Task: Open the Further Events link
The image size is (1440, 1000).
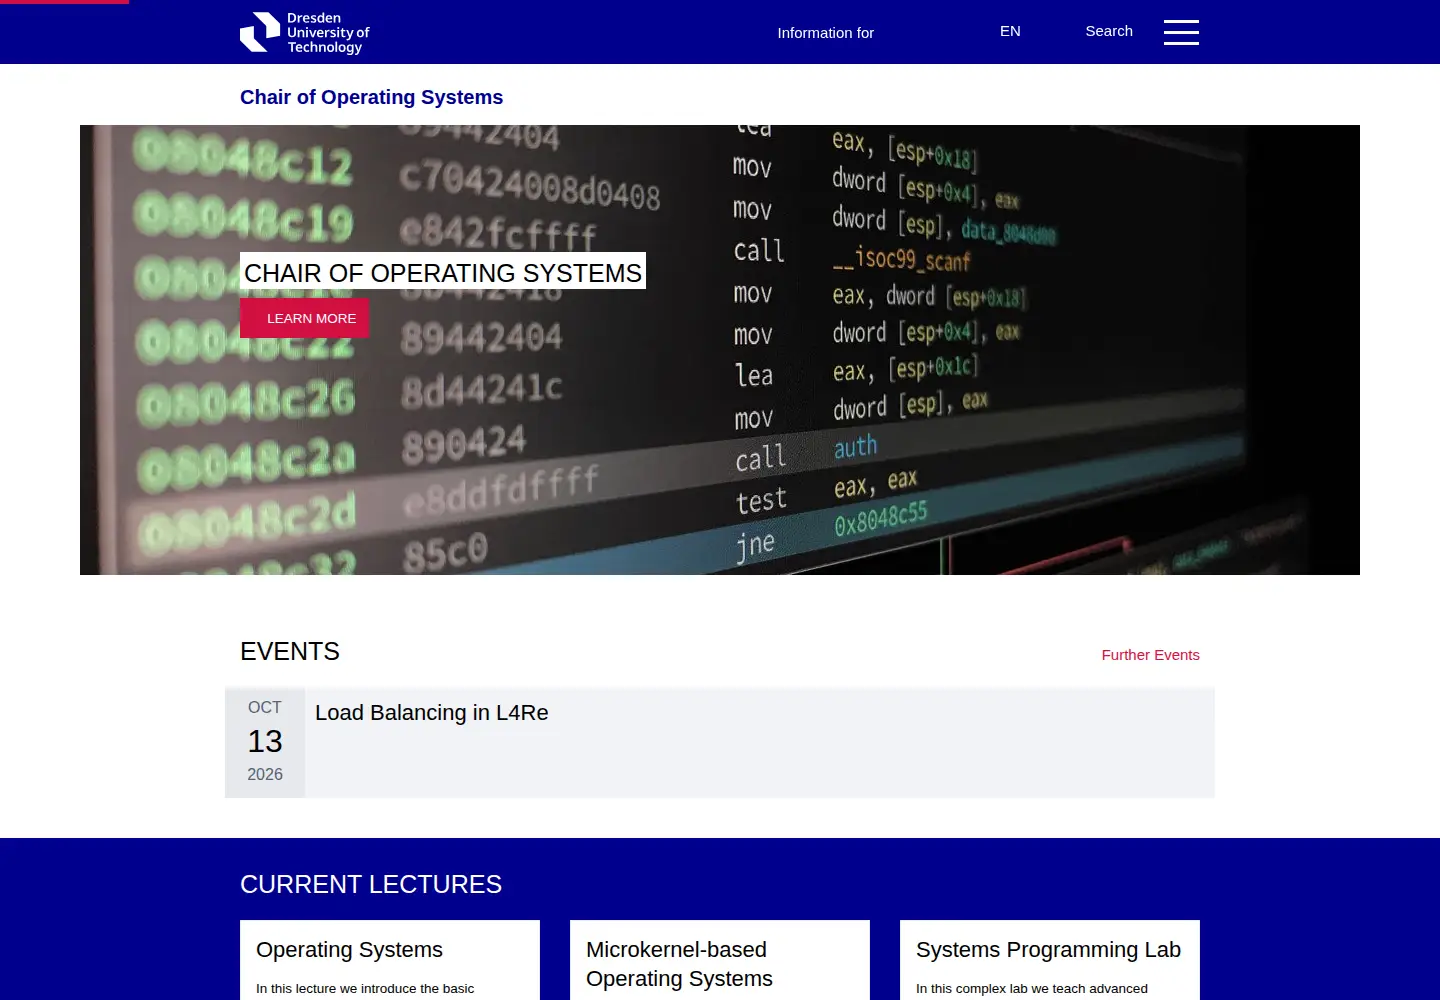Action: (x=1150, y=655)
